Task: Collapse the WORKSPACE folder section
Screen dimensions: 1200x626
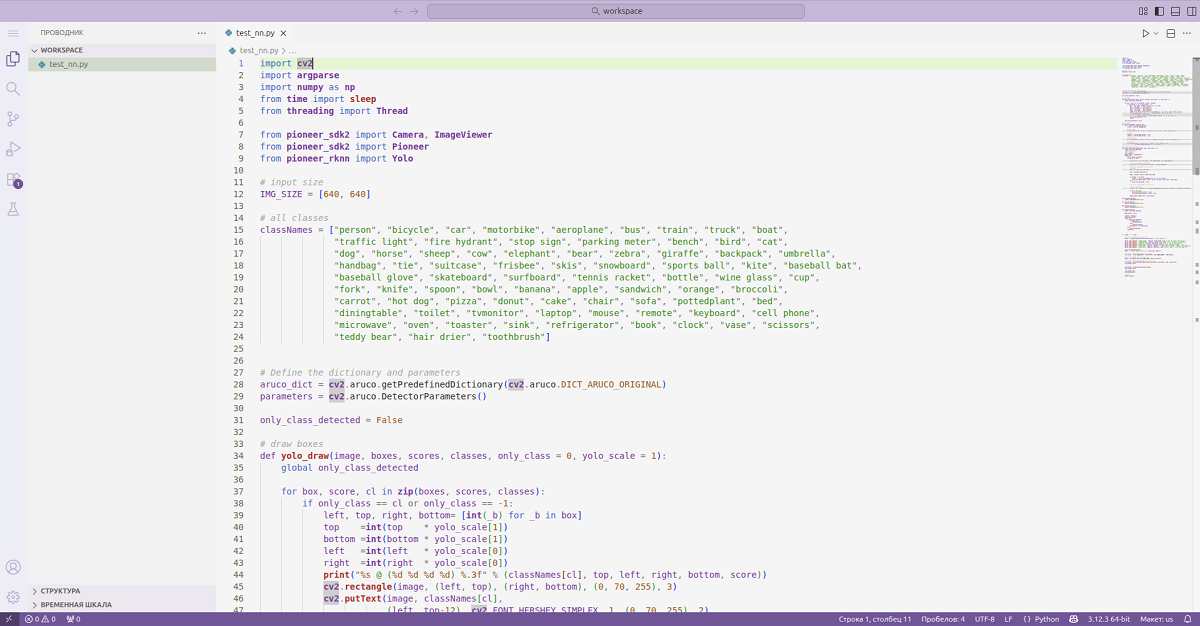Action: [62, 50]
